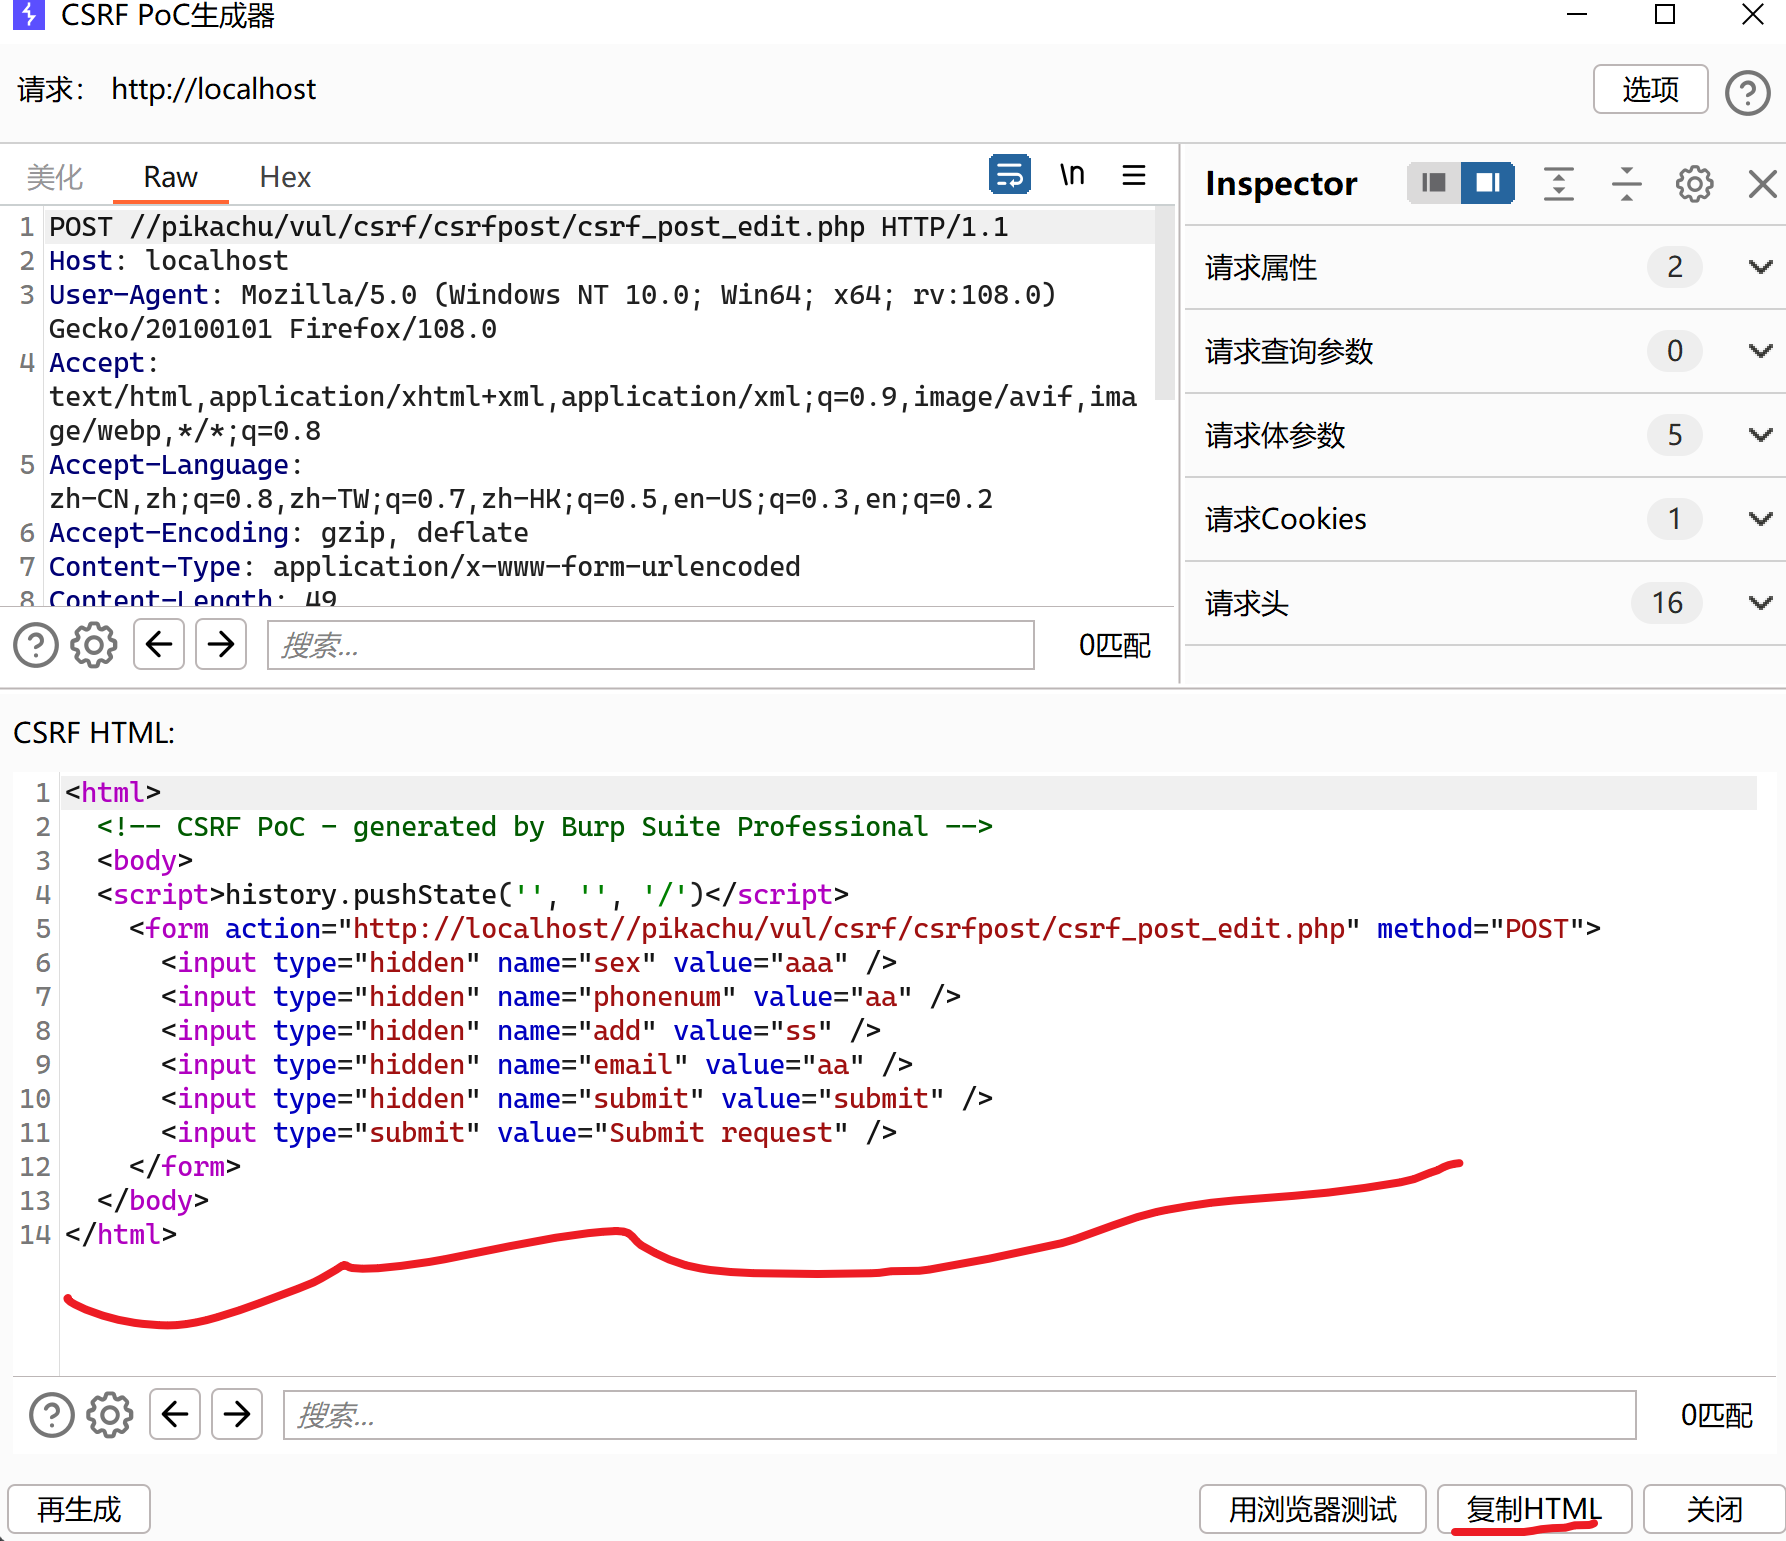Focus the request editor search field
This screenshot has height=1541, width=1786.
tap(651, 645)
